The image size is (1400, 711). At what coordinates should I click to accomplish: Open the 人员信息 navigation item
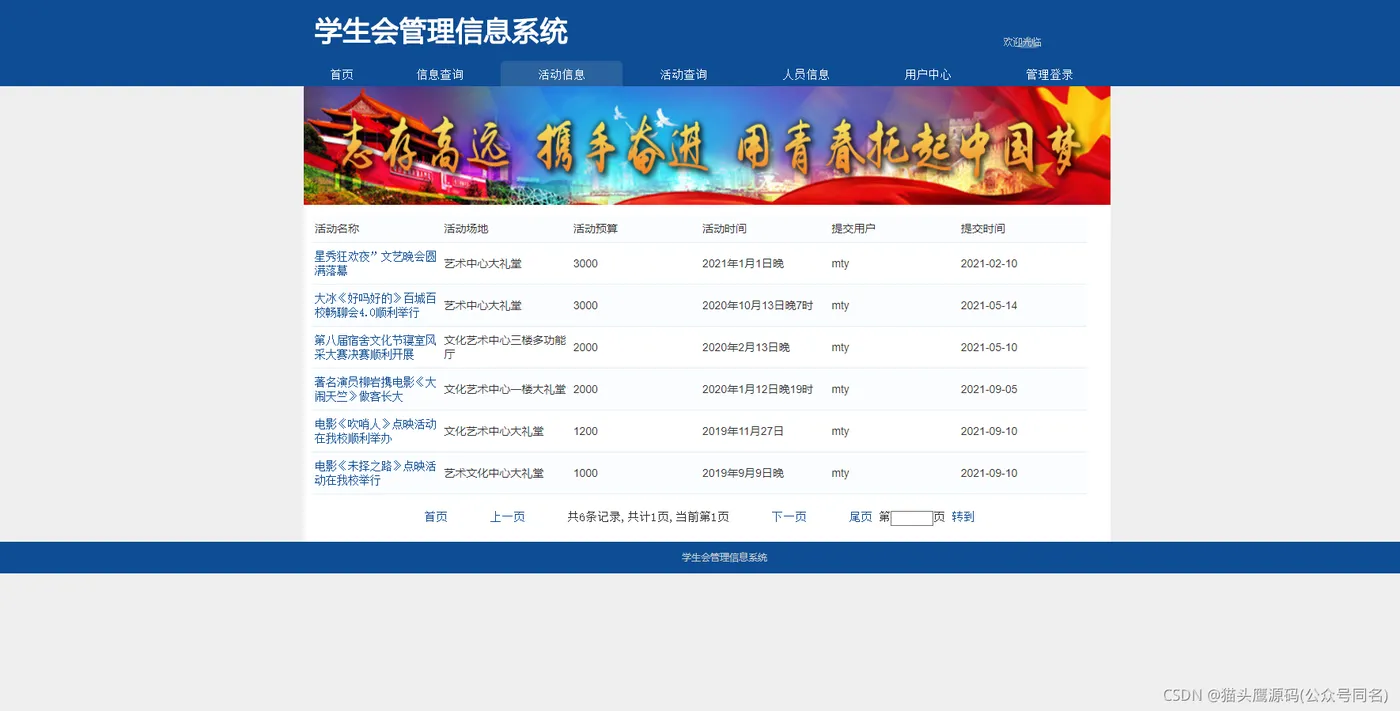805,74
